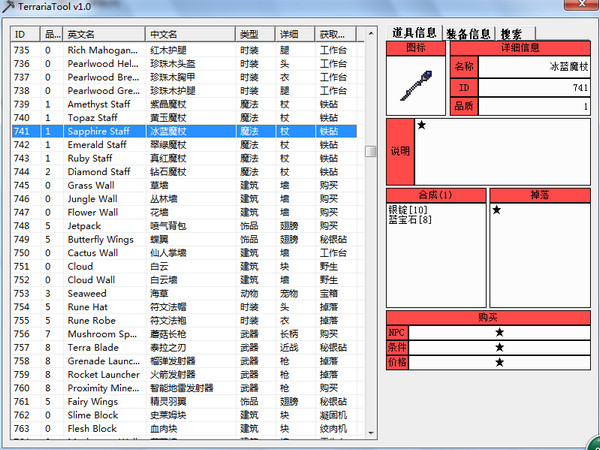Click the list scrollbar down arrow
This screenshot has width=600, height=450.
click(x=370, y=433)
